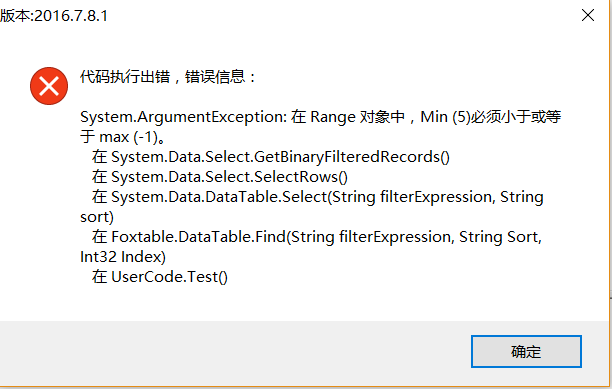Select the Foxtable.DataTable.Find stack line
Viewport: 612px width, 389px height.
click(x=317, y=237)
